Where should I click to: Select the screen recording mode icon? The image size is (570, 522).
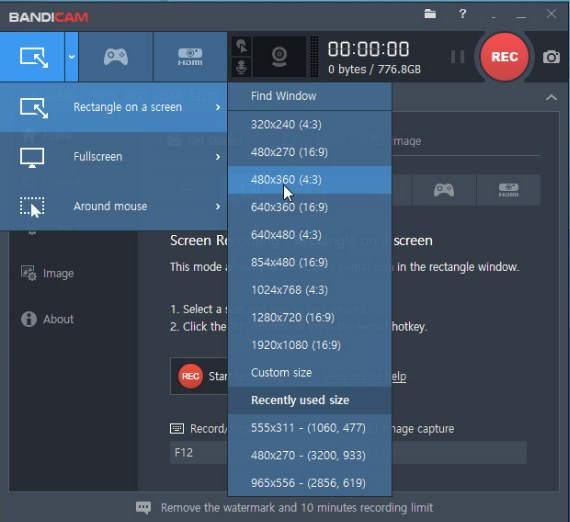click(33, 57)
